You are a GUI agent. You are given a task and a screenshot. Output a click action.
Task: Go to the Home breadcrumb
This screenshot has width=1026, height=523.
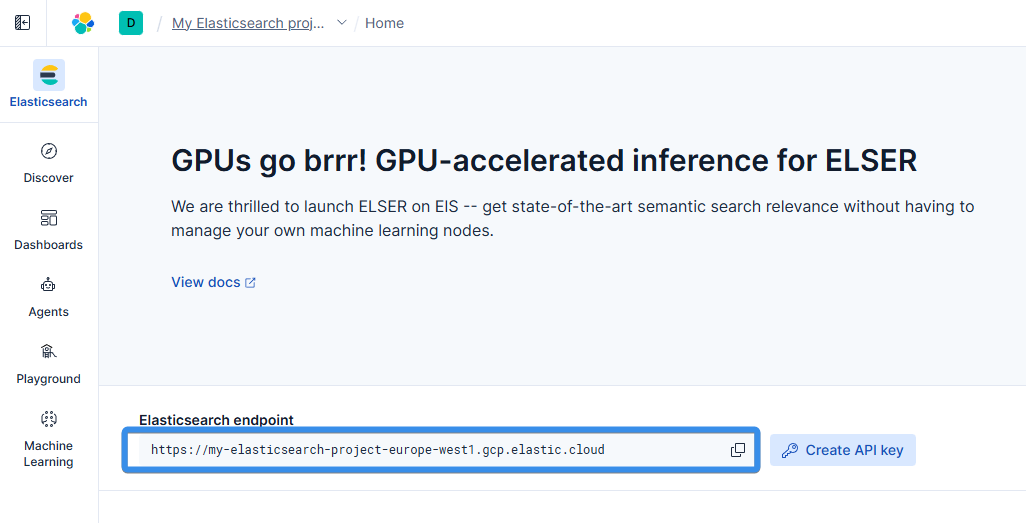(x=384, y=23)
